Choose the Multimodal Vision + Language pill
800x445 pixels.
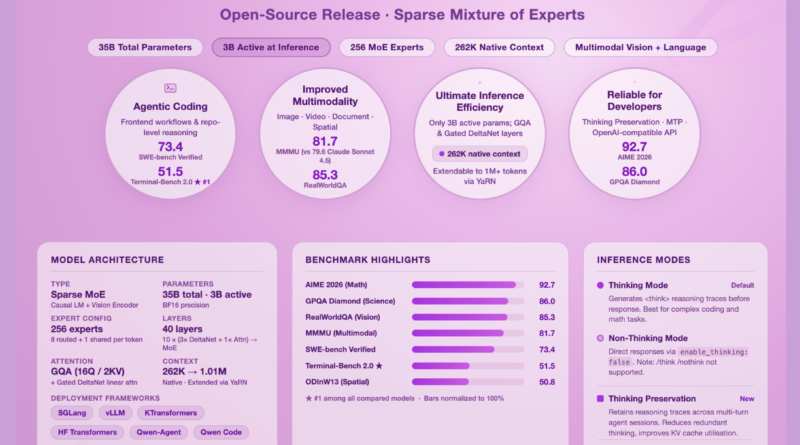[x=640, y=47]
